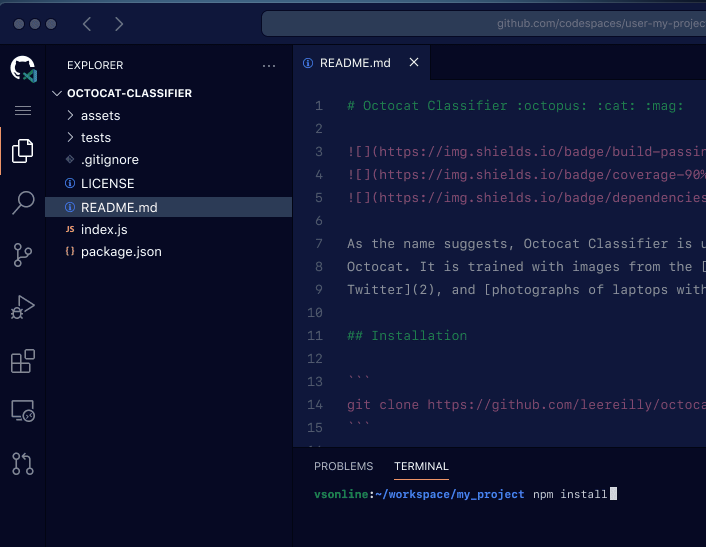Switch to the README.md editor tab
Screen dimensions: 706x547
(362, 63)
